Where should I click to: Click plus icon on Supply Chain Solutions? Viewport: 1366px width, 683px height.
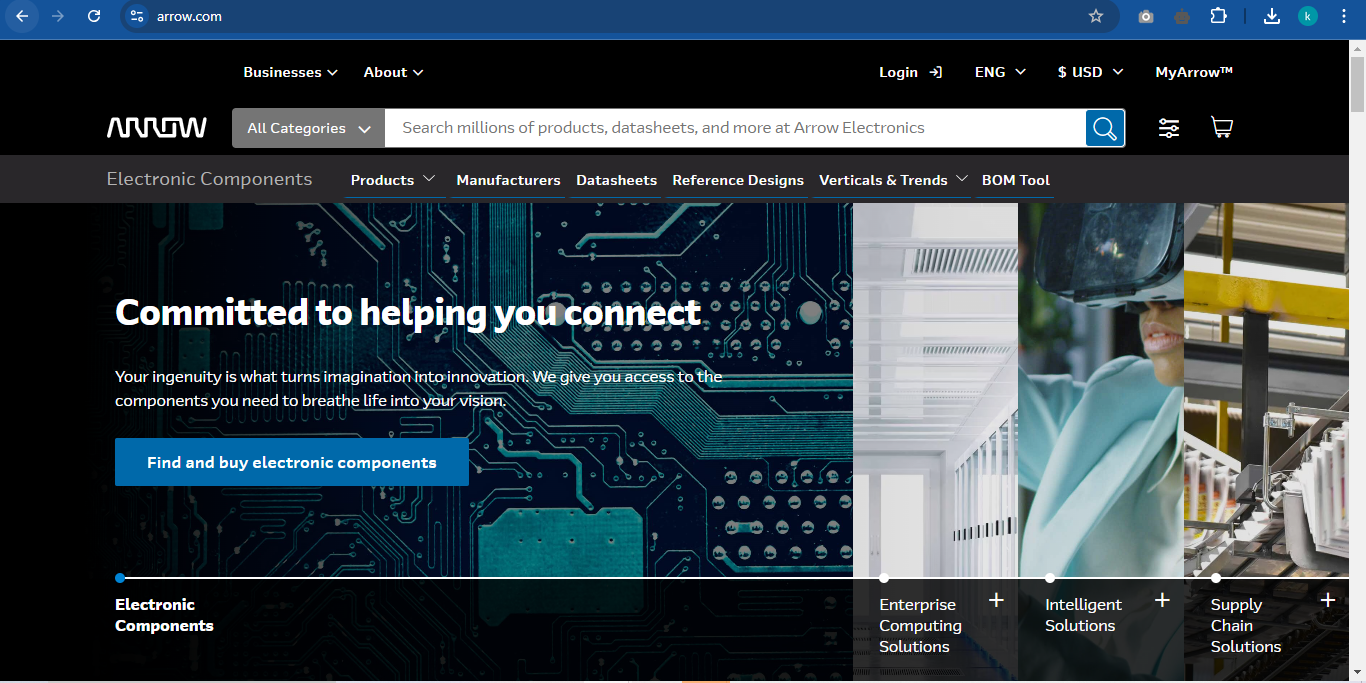[1328, 600]
